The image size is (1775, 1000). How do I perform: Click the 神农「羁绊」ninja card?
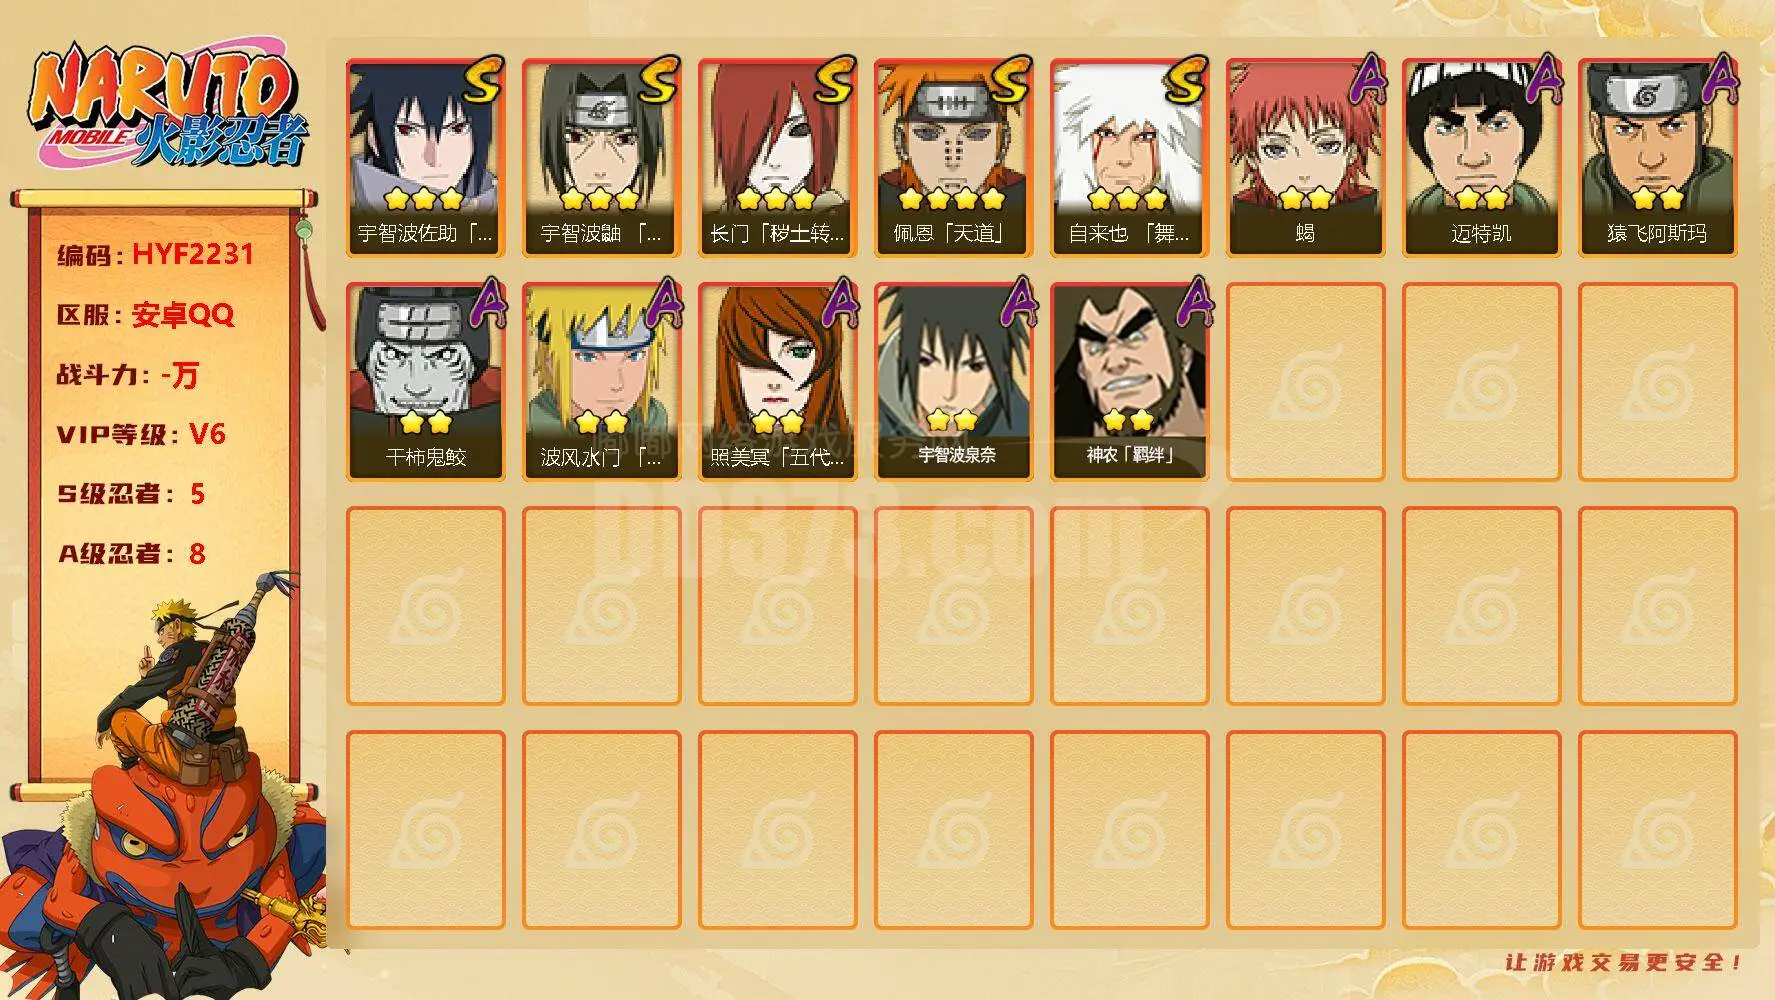[1129, 382]
